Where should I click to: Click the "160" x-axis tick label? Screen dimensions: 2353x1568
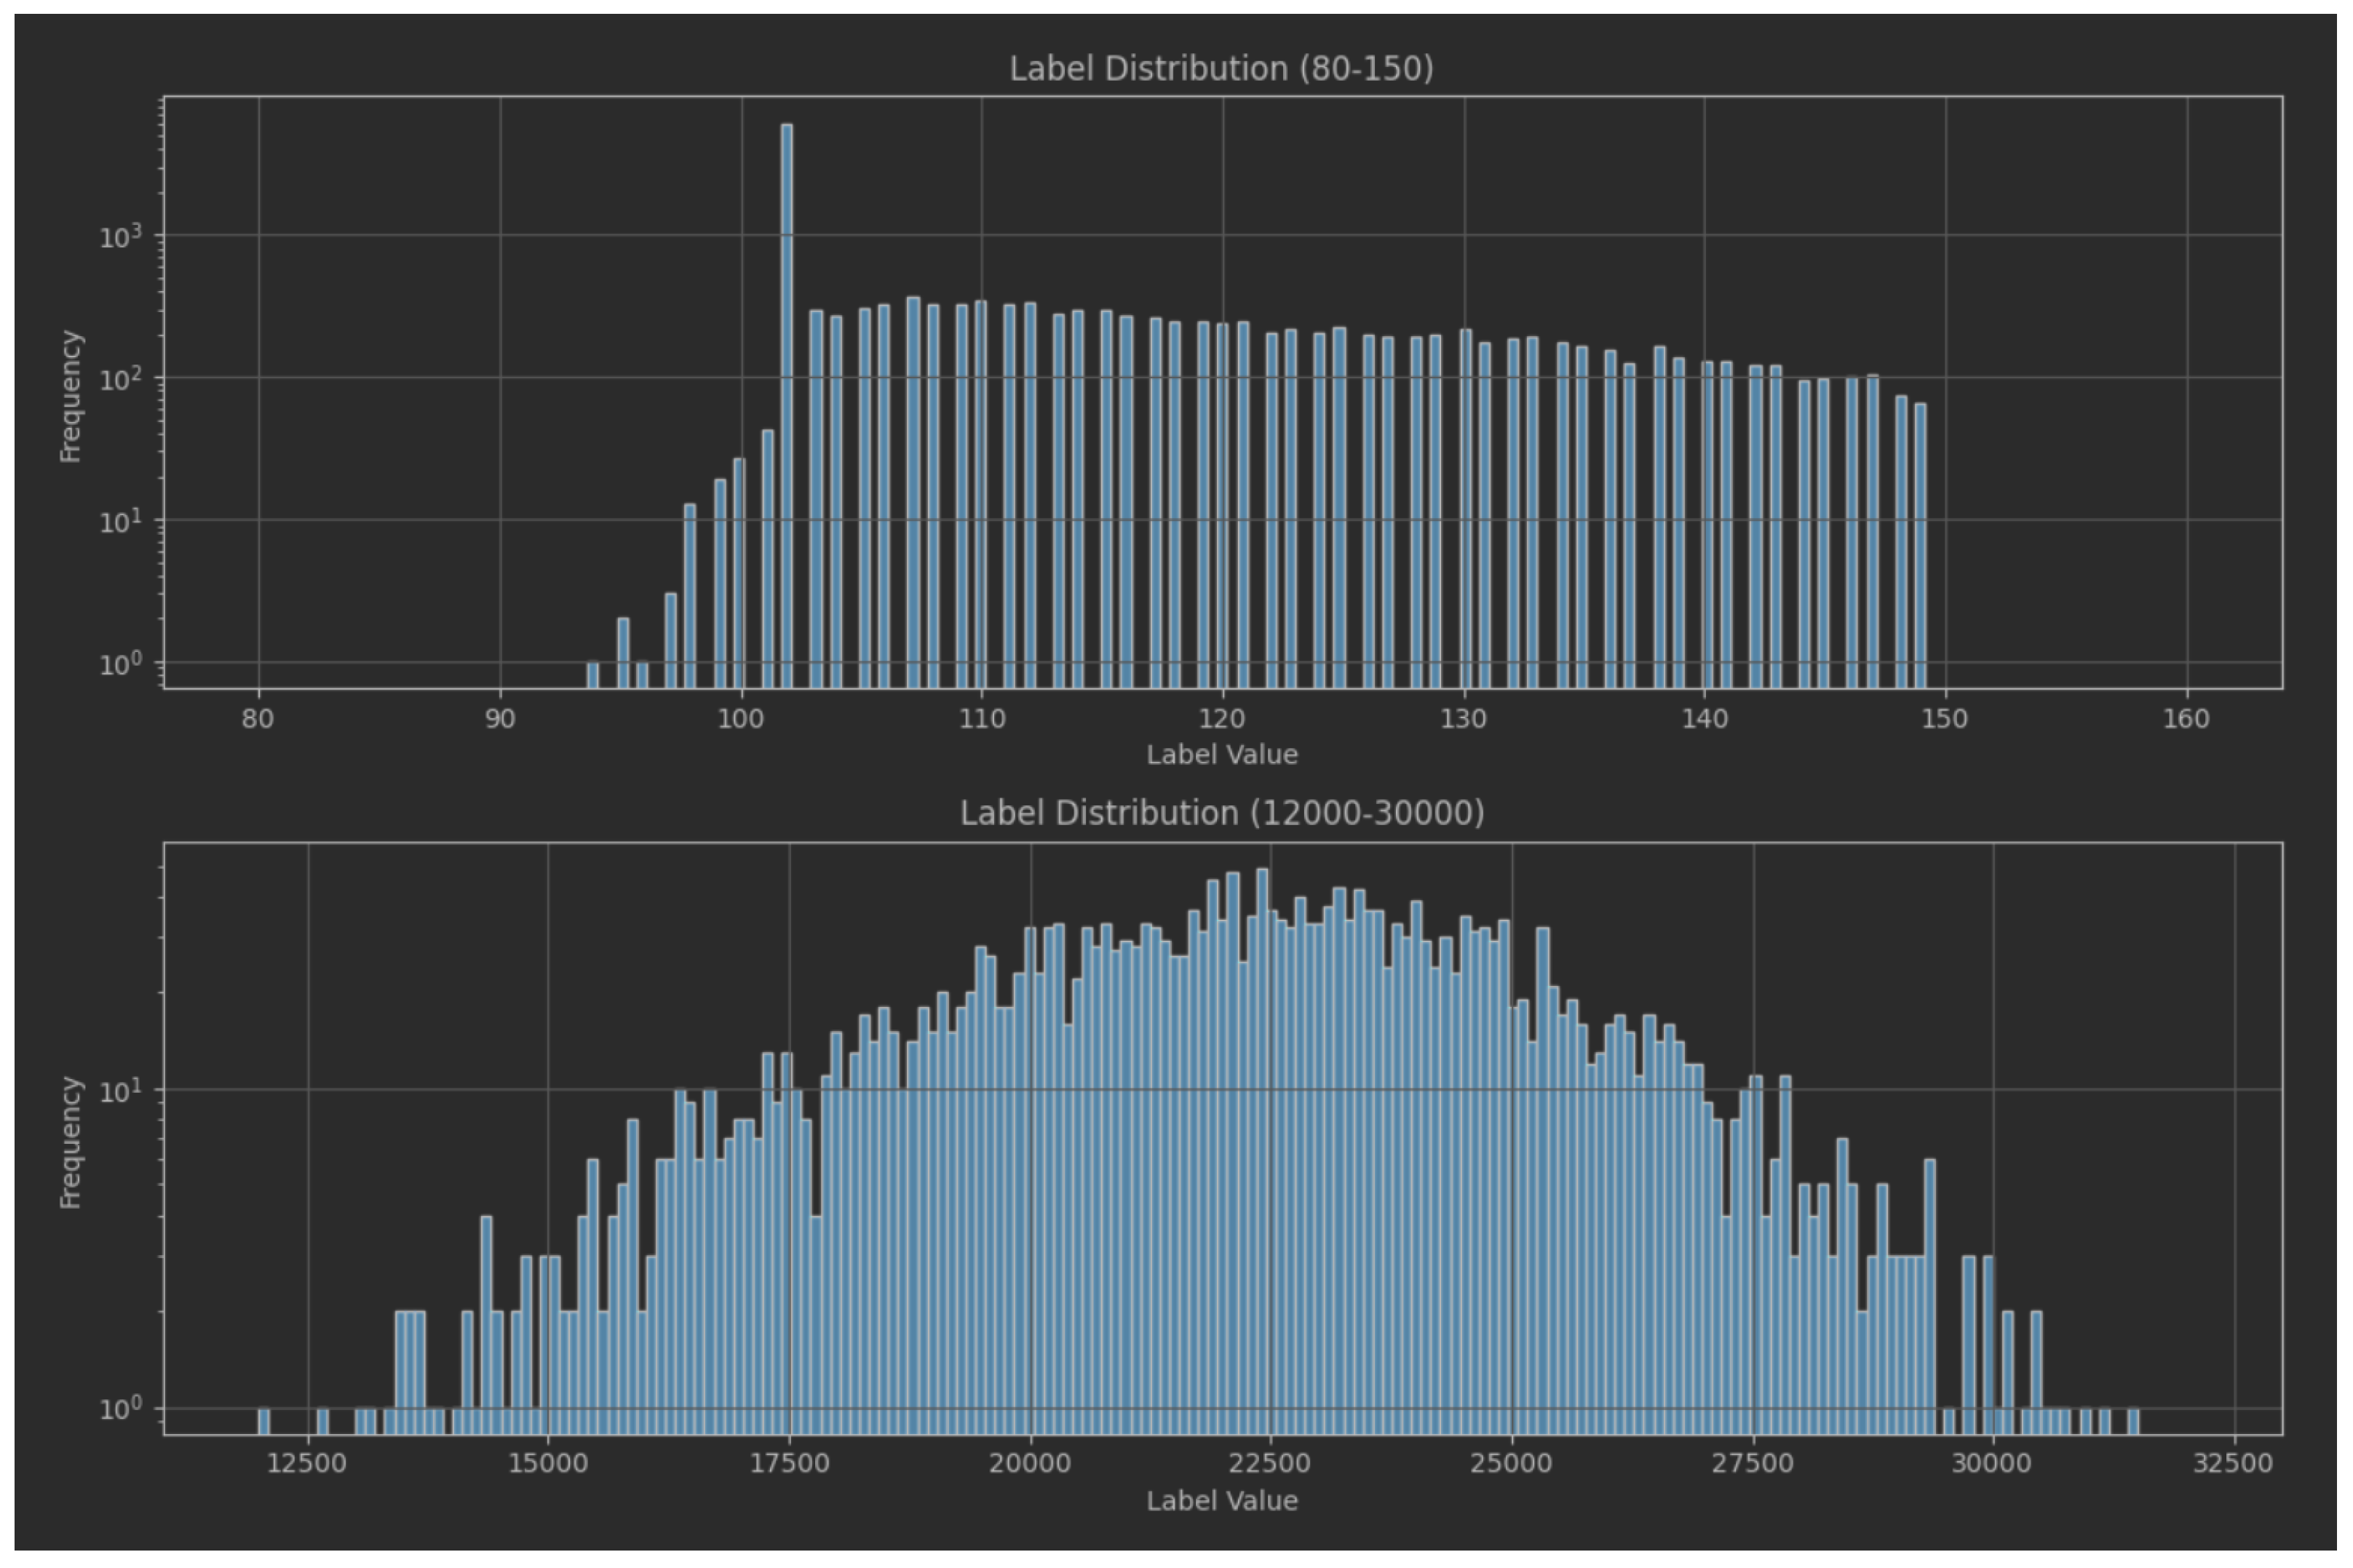pos(2186,719)
